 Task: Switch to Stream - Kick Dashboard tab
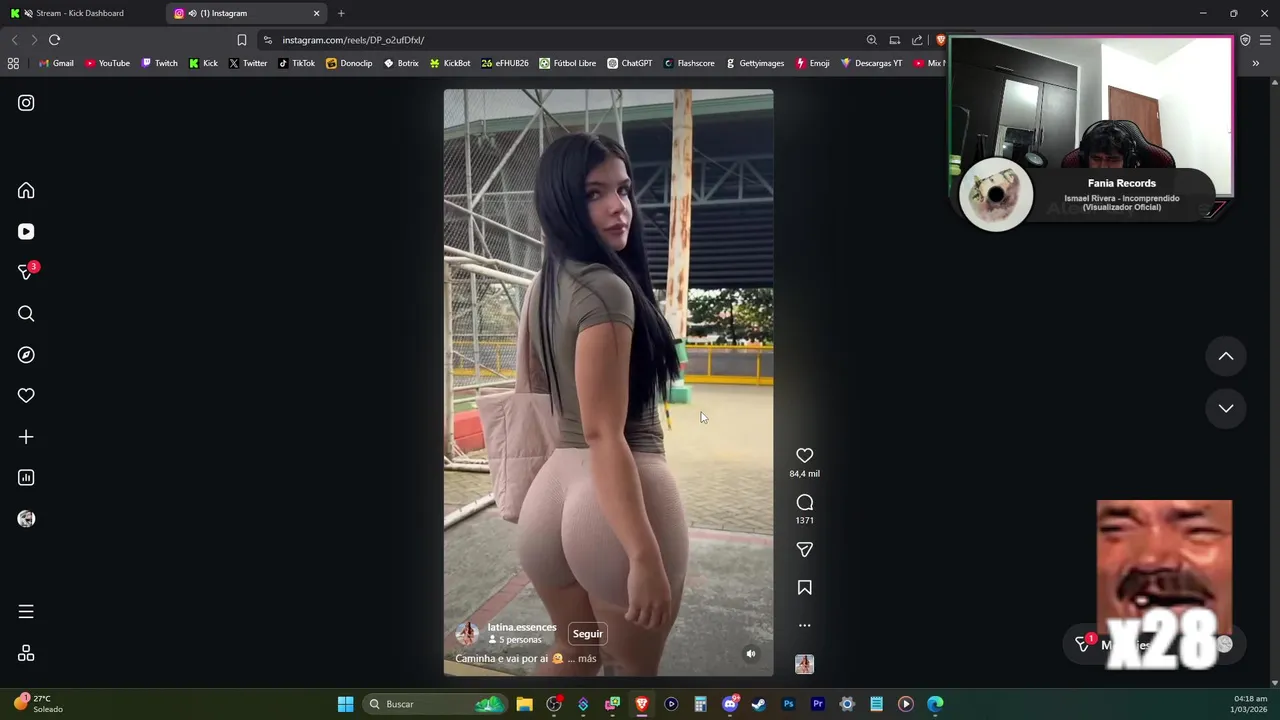tap(80, 13)
